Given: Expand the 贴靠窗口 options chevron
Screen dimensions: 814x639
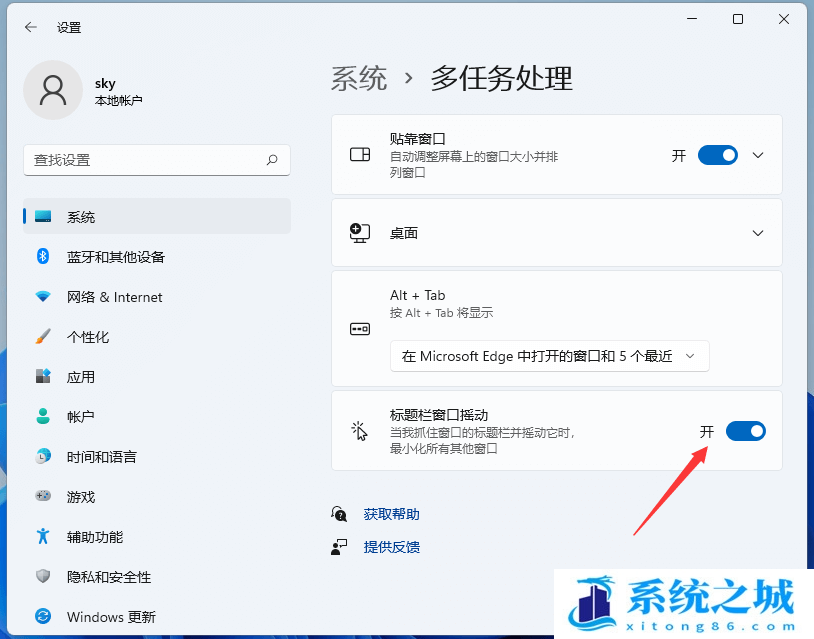Looking at the screenshot, I should 758,155.
